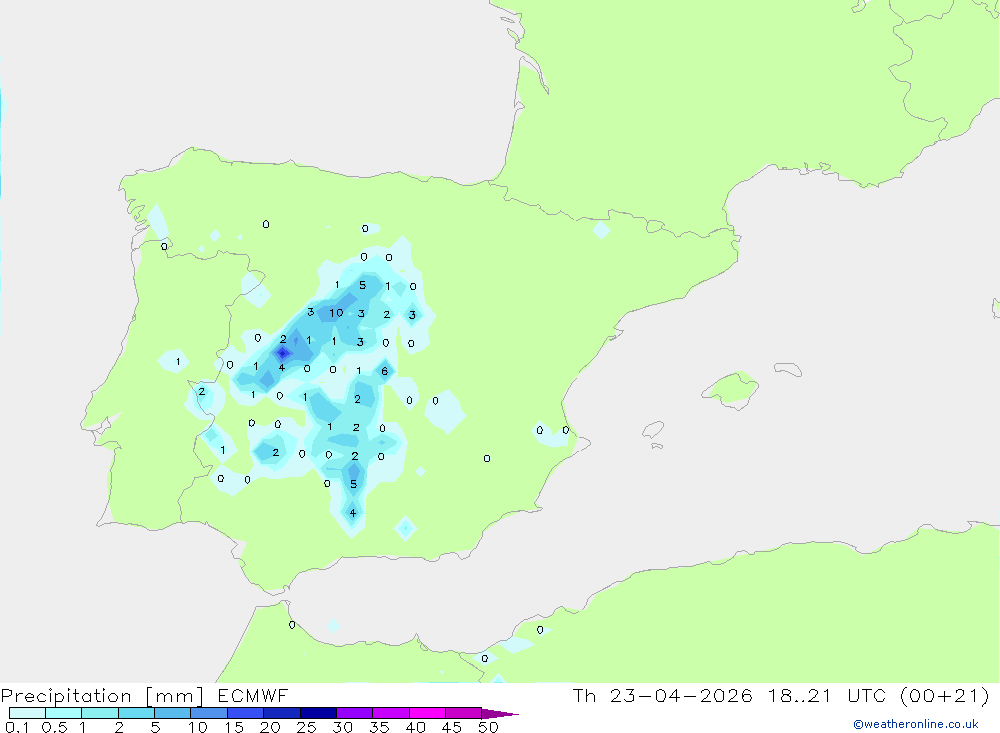Click the "50" legend scale label
Viewport: 1000px width, 733px height.
[488, 727]
